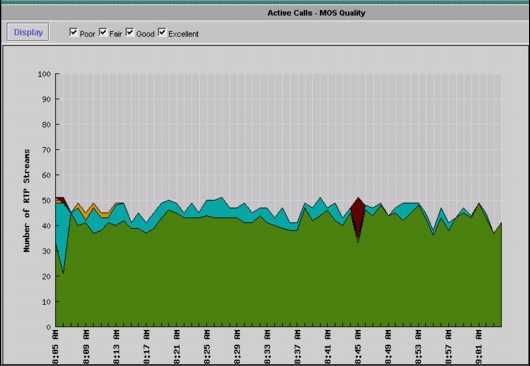Select the 8:21 AM time axis label
Screen dimensions: 530x366
tap(176, 348)
